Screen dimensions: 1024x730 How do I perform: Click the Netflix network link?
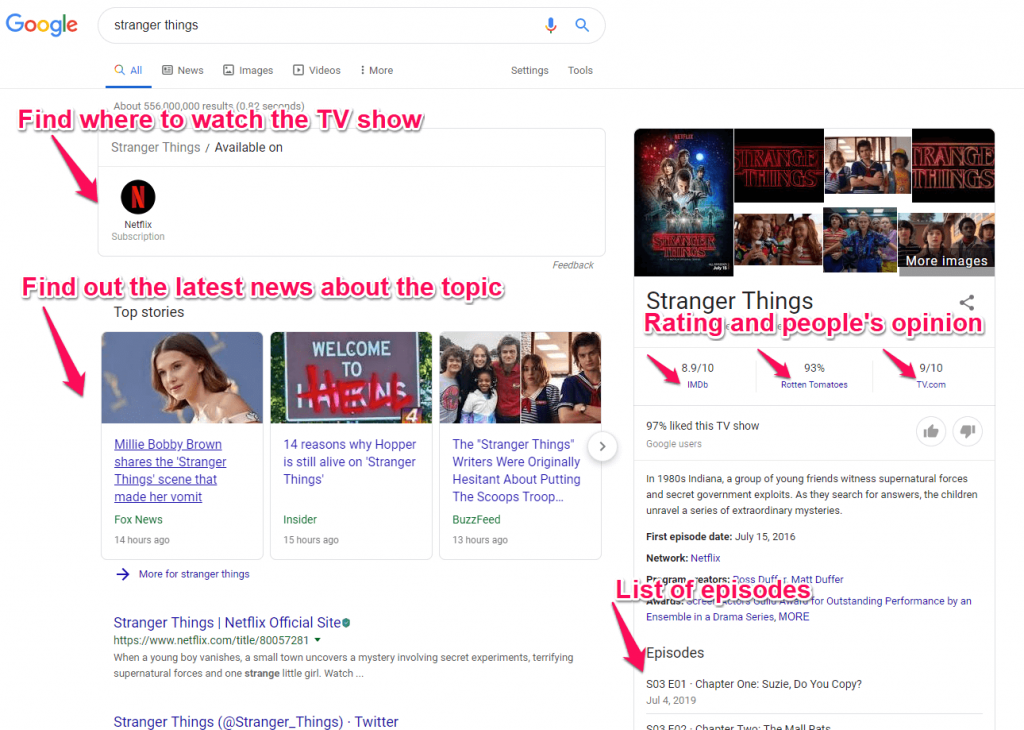[705, 558]
